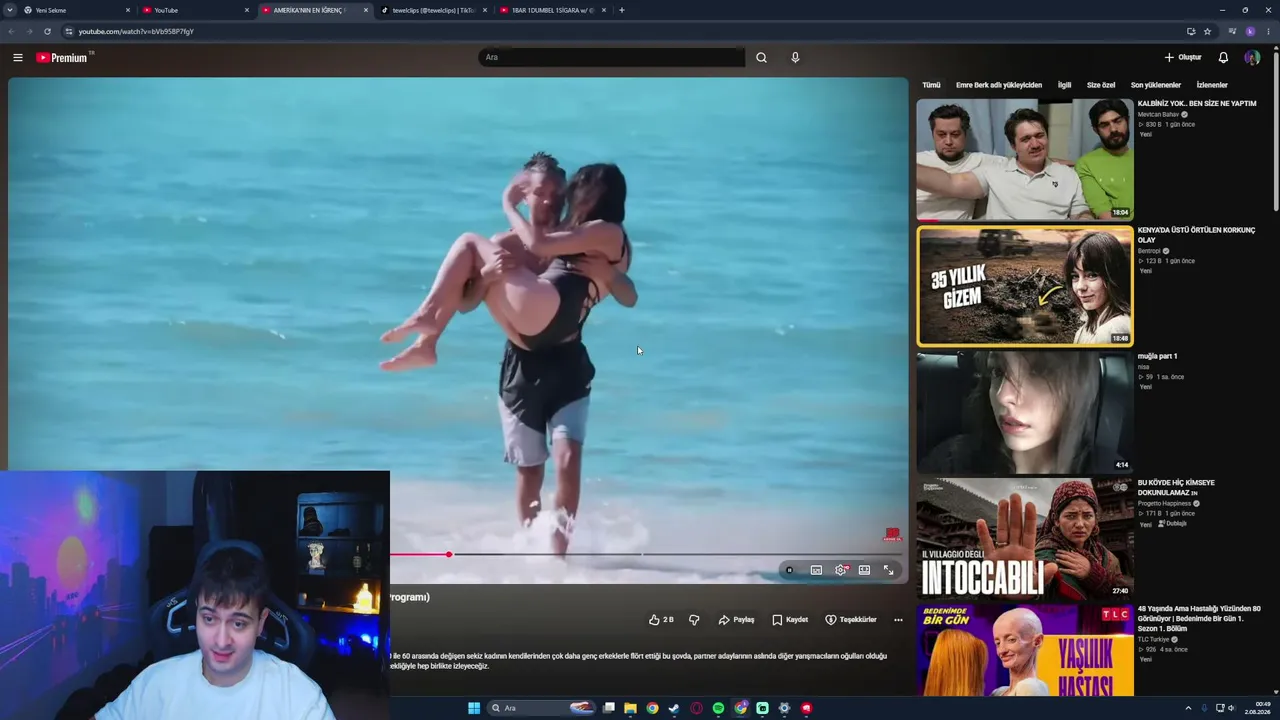Click the YouTube search input field
1280x720 pixels.
(x=612, y=58)
